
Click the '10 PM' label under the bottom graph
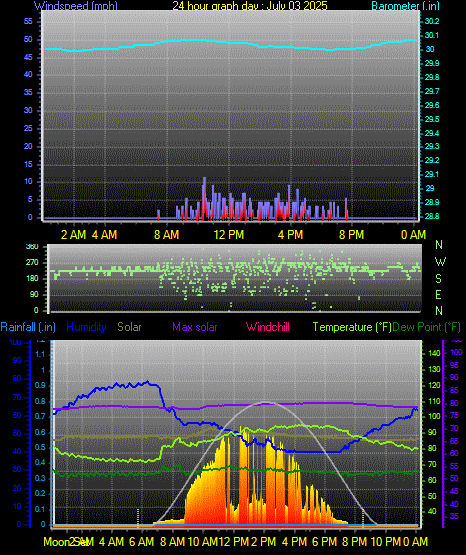click(x=385, y=542)
